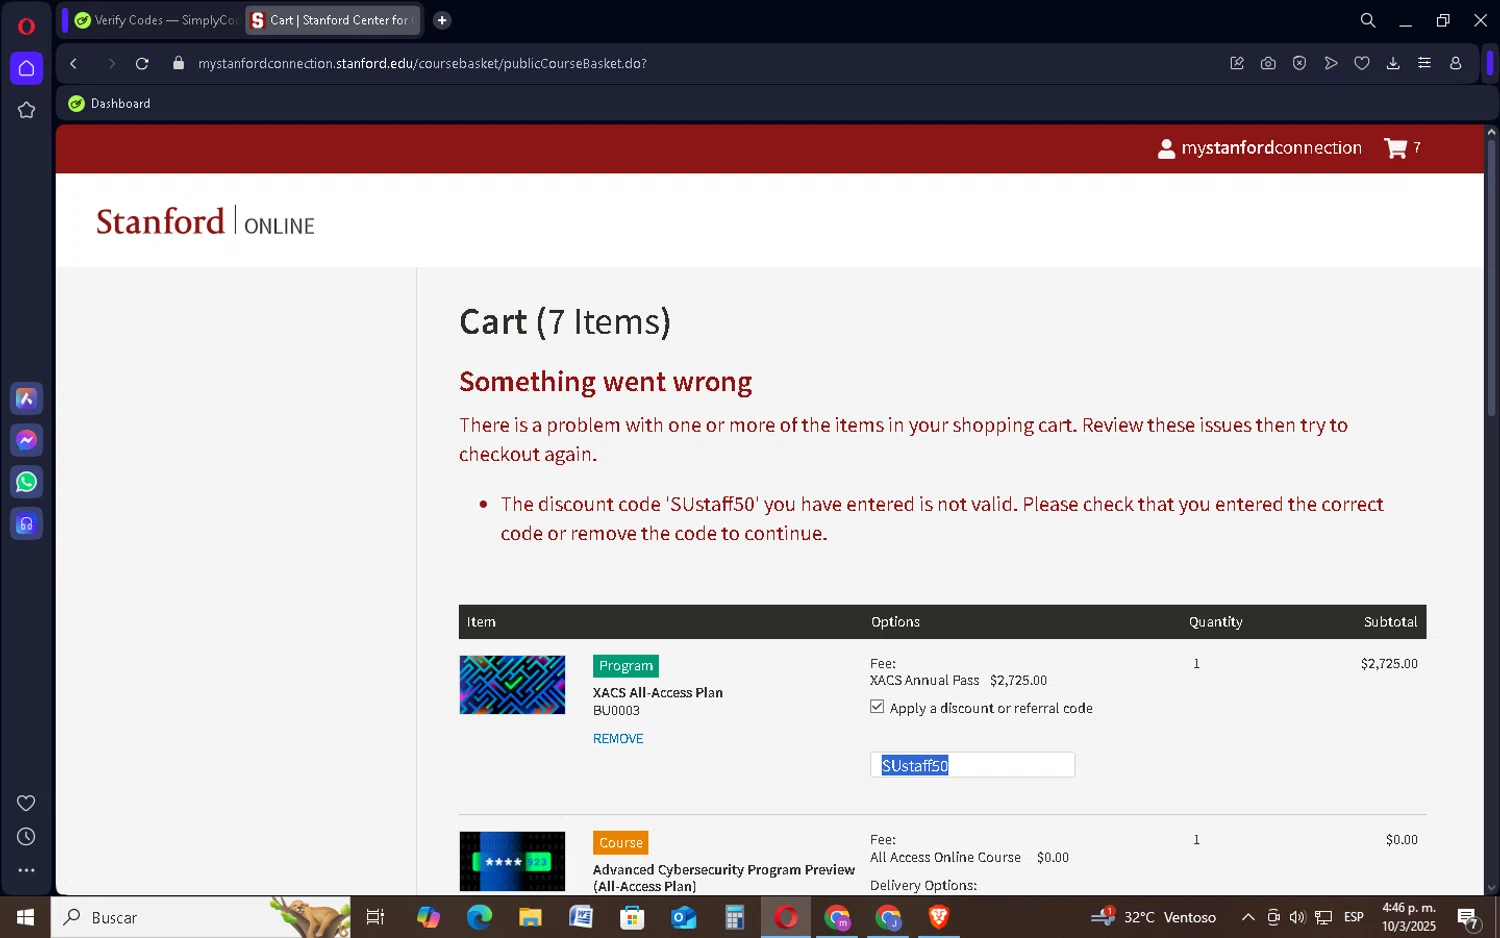The width and height of the screenshot is (1500, 938).
Task: Open the Opera main menu logo
Action: coord(27,26)
